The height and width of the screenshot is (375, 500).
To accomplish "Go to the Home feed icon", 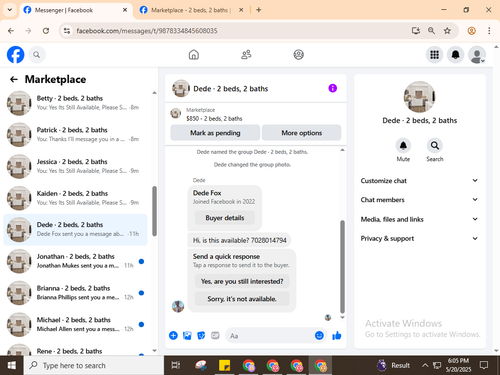I will pos(194,54).
